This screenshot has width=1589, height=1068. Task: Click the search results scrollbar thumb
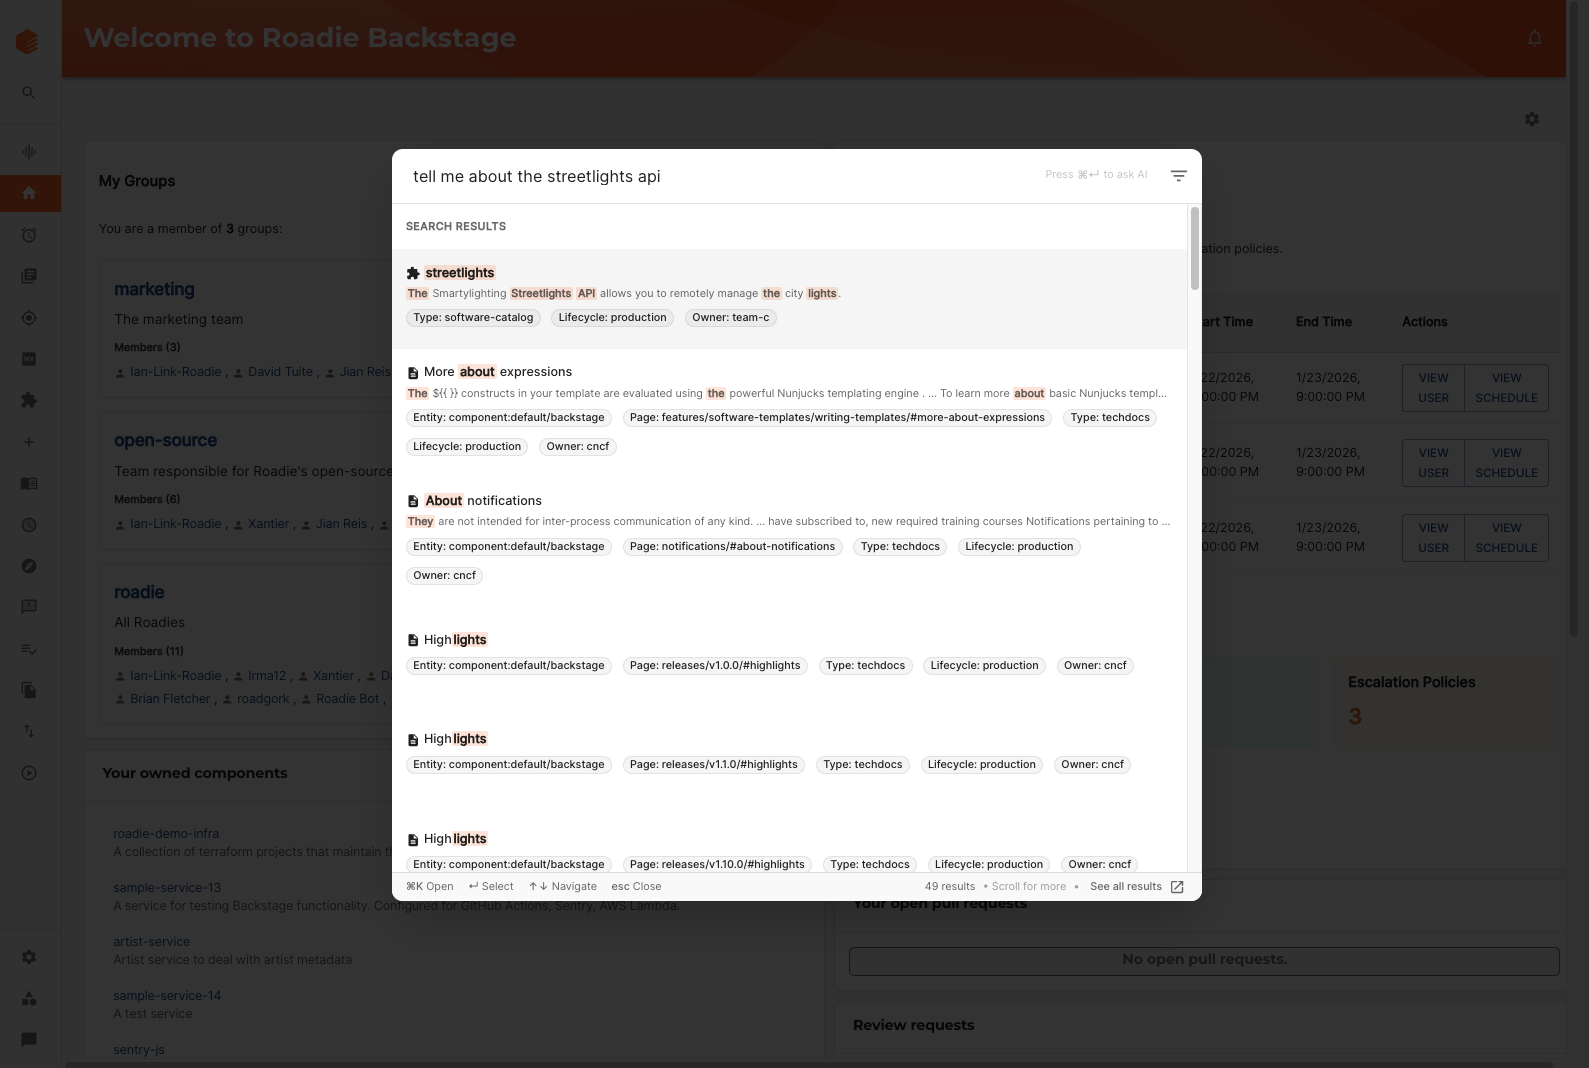1194,248
